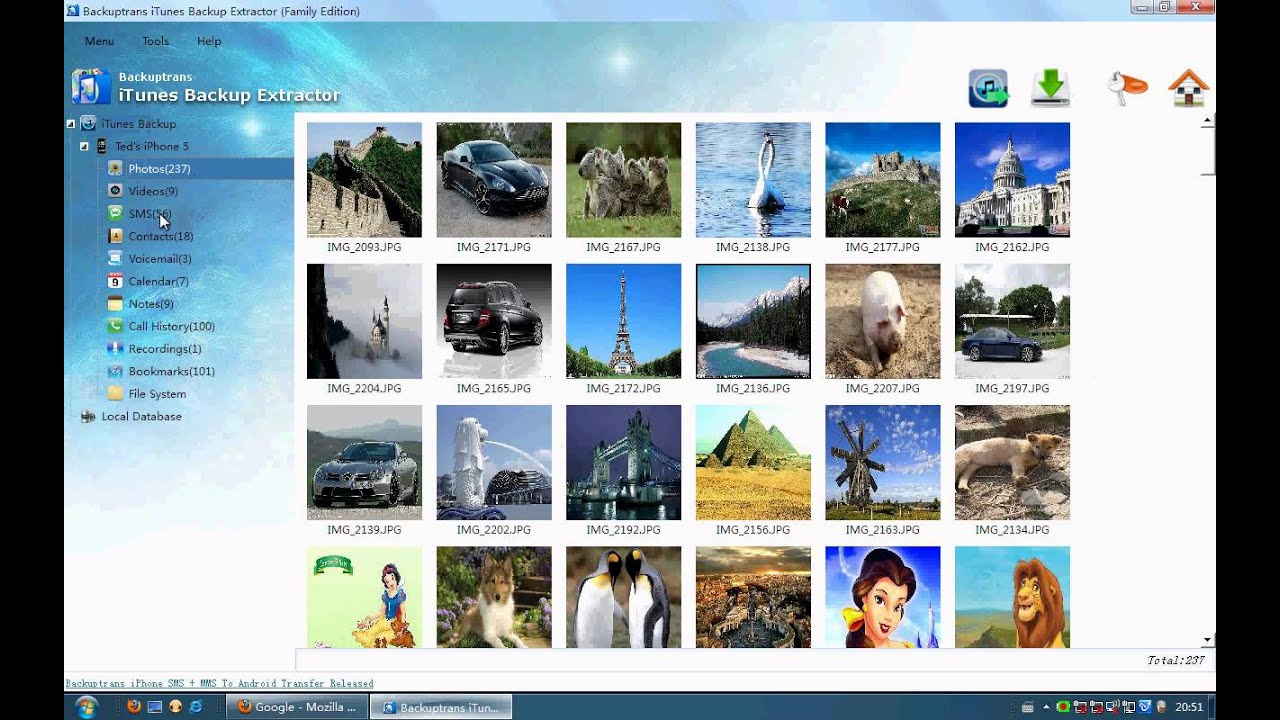Select the two penguins thumbnail
1280x720 pixels.
(x=623, y=597)
